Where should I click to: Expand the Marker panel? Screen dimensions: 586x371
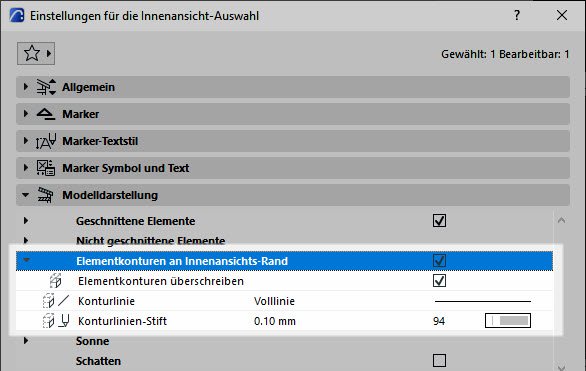[25, 114]
